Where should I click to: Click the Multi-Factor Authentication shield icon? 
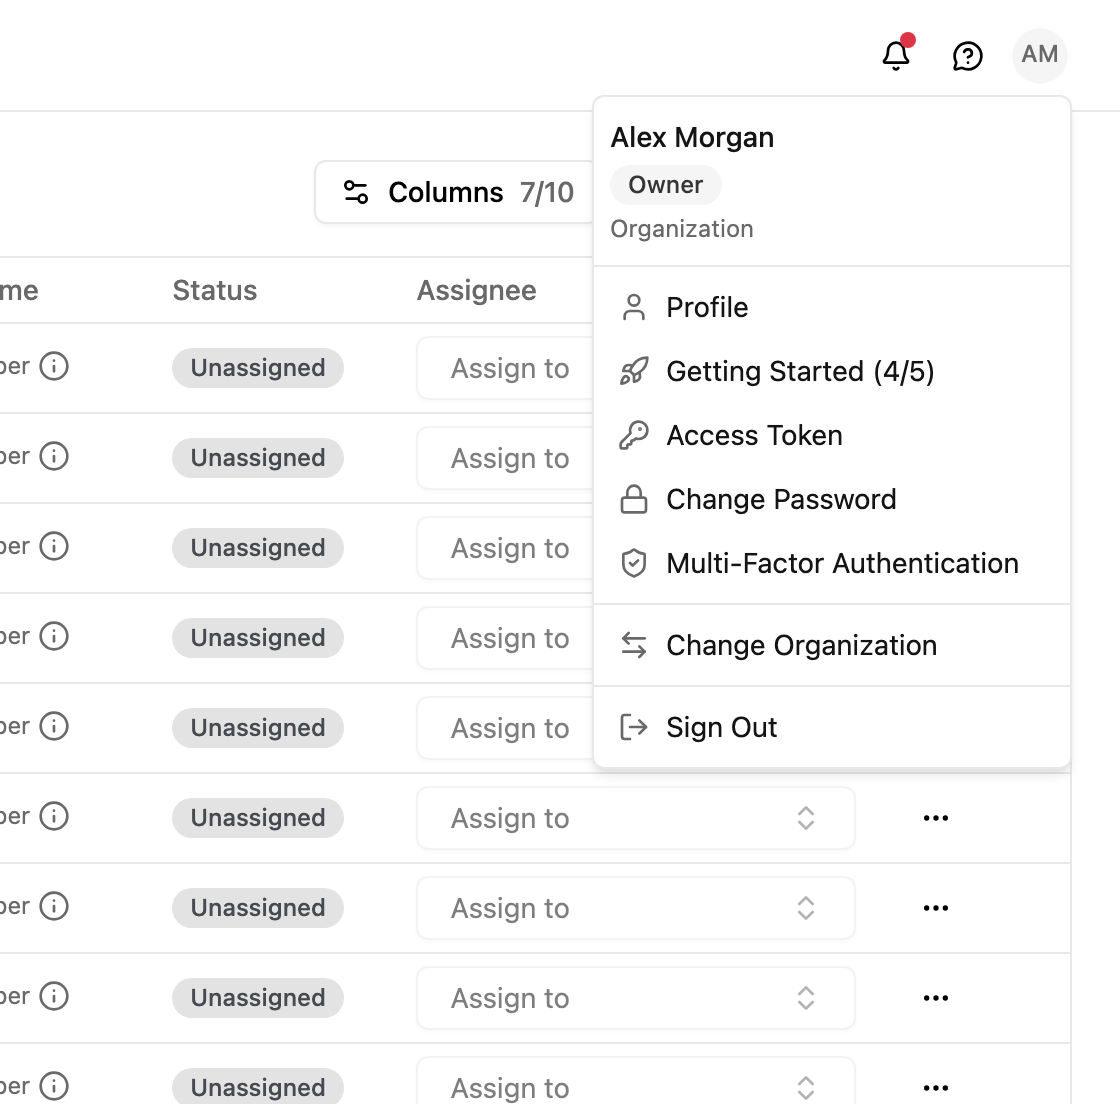pos(634,563)
